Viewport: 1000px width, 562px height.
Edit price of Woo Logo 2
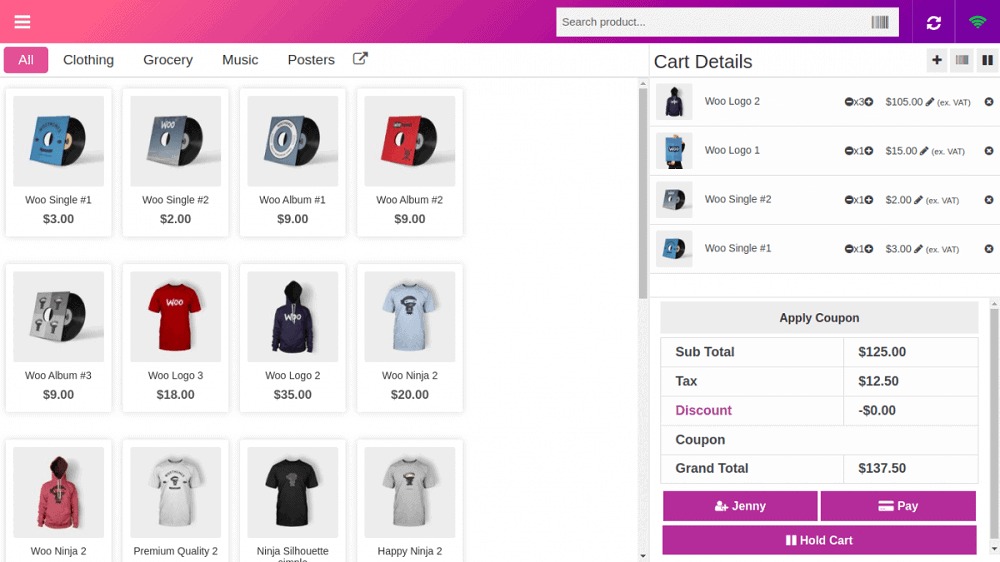(930, 102)
